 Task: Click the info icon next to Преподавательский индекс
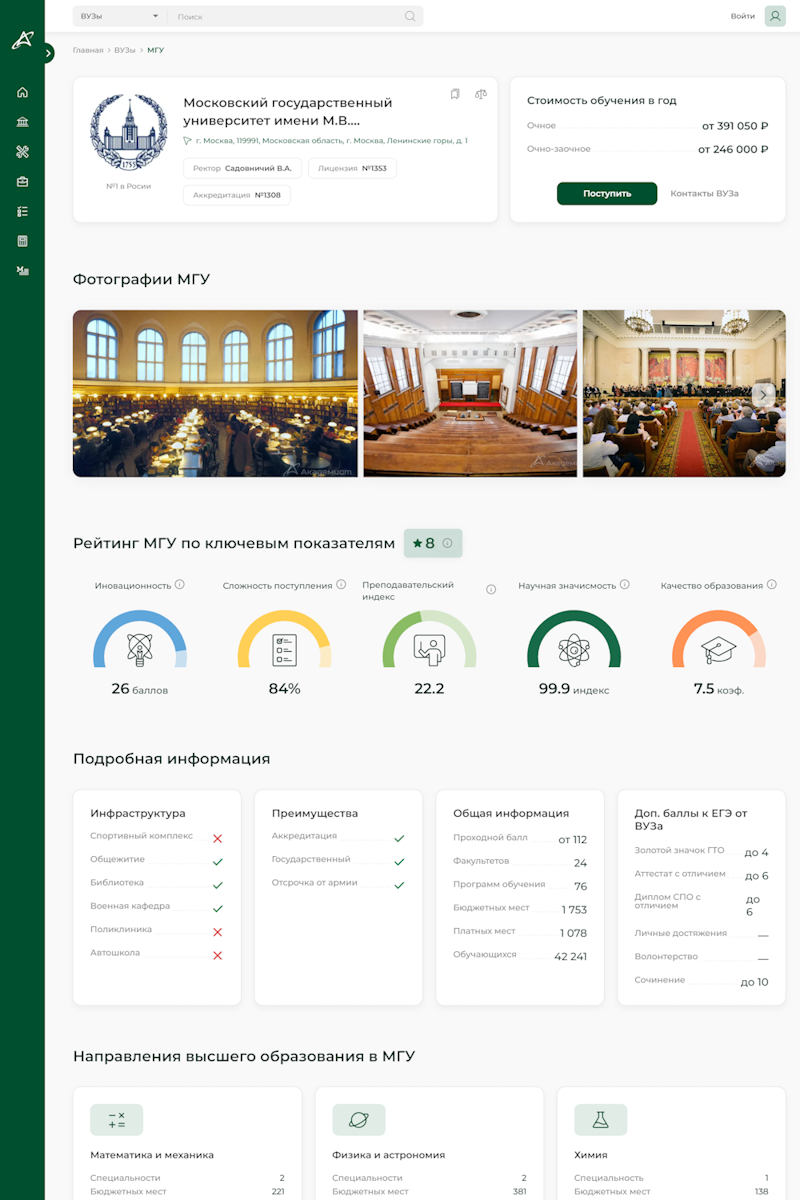pos(491,589)
